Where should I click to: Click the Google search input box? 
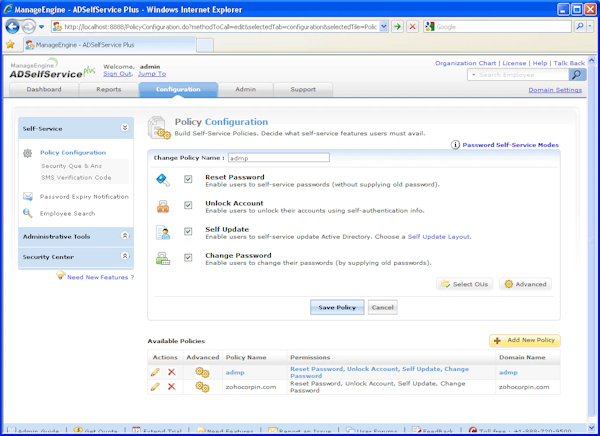(503, 27)
